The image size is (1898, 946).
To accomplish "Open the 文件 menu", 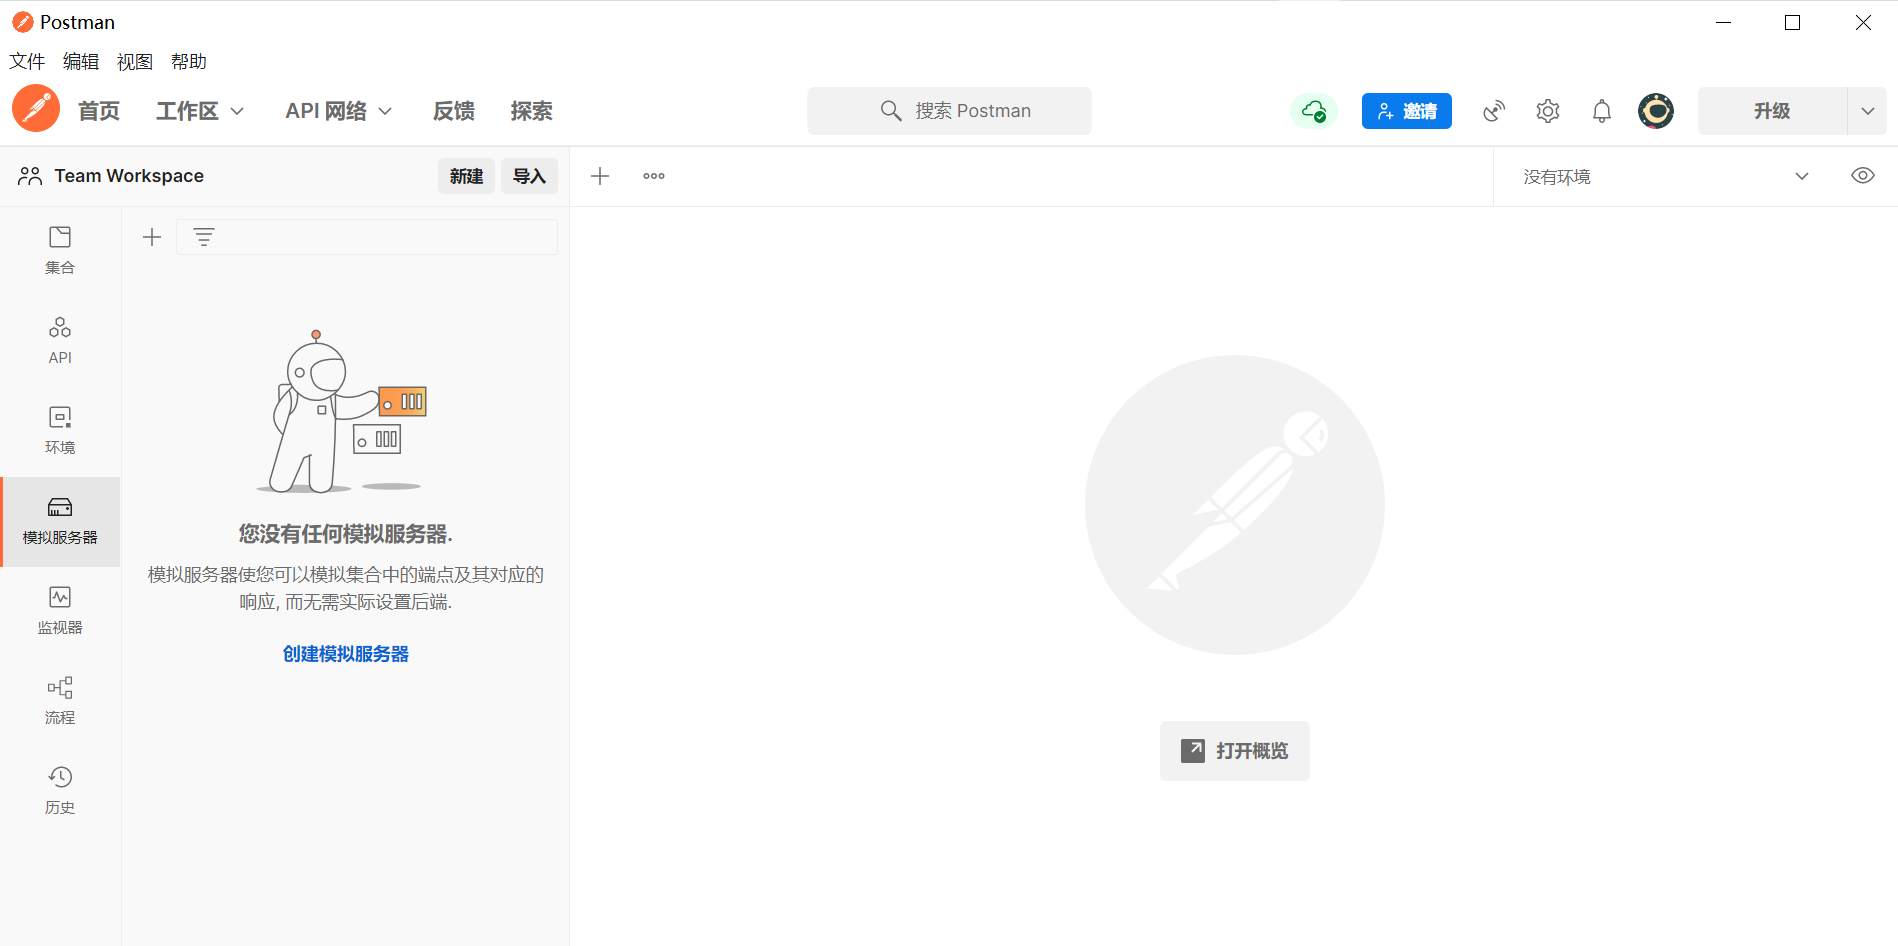I will pos(28,62).
